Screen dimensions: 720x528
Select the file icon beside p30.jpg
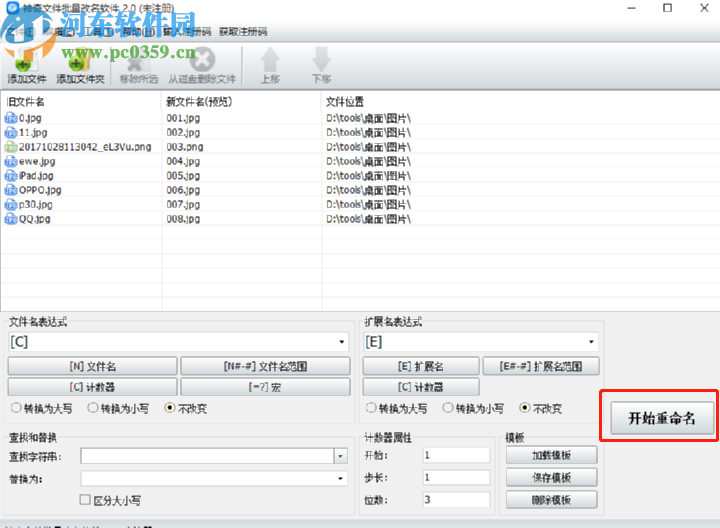11,204
